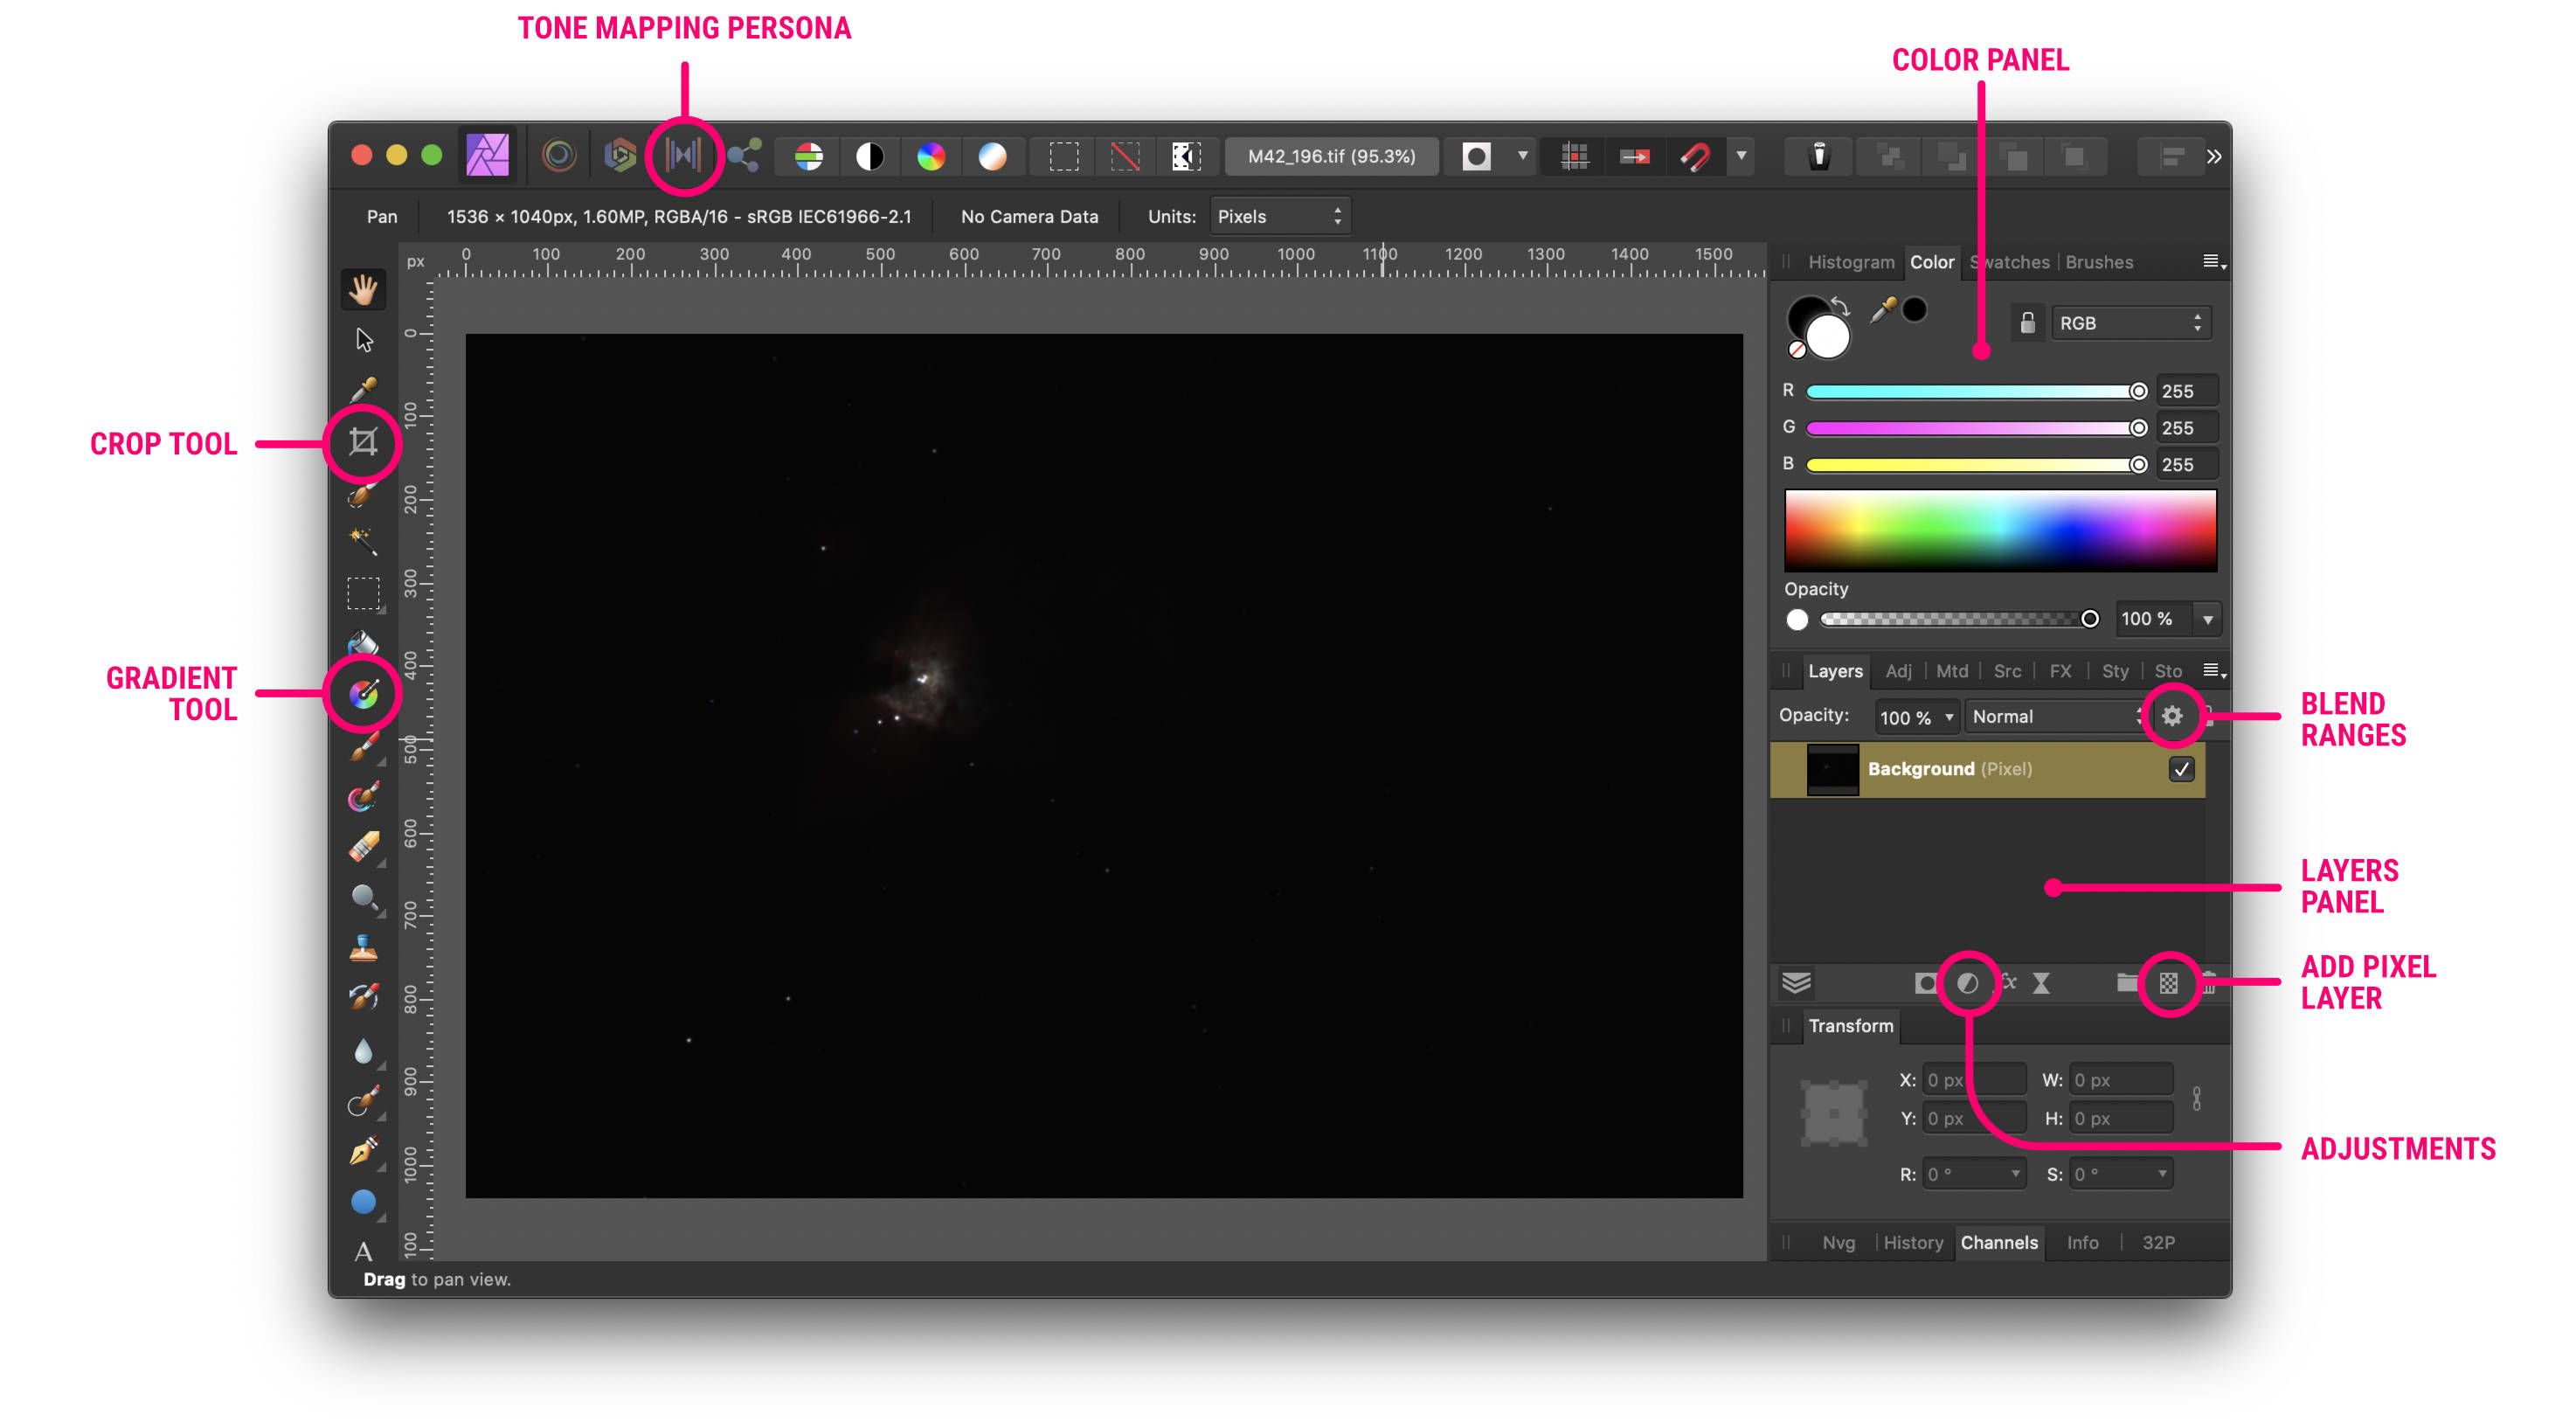
Task: Select the Crop tool
Action: (363, 441)
